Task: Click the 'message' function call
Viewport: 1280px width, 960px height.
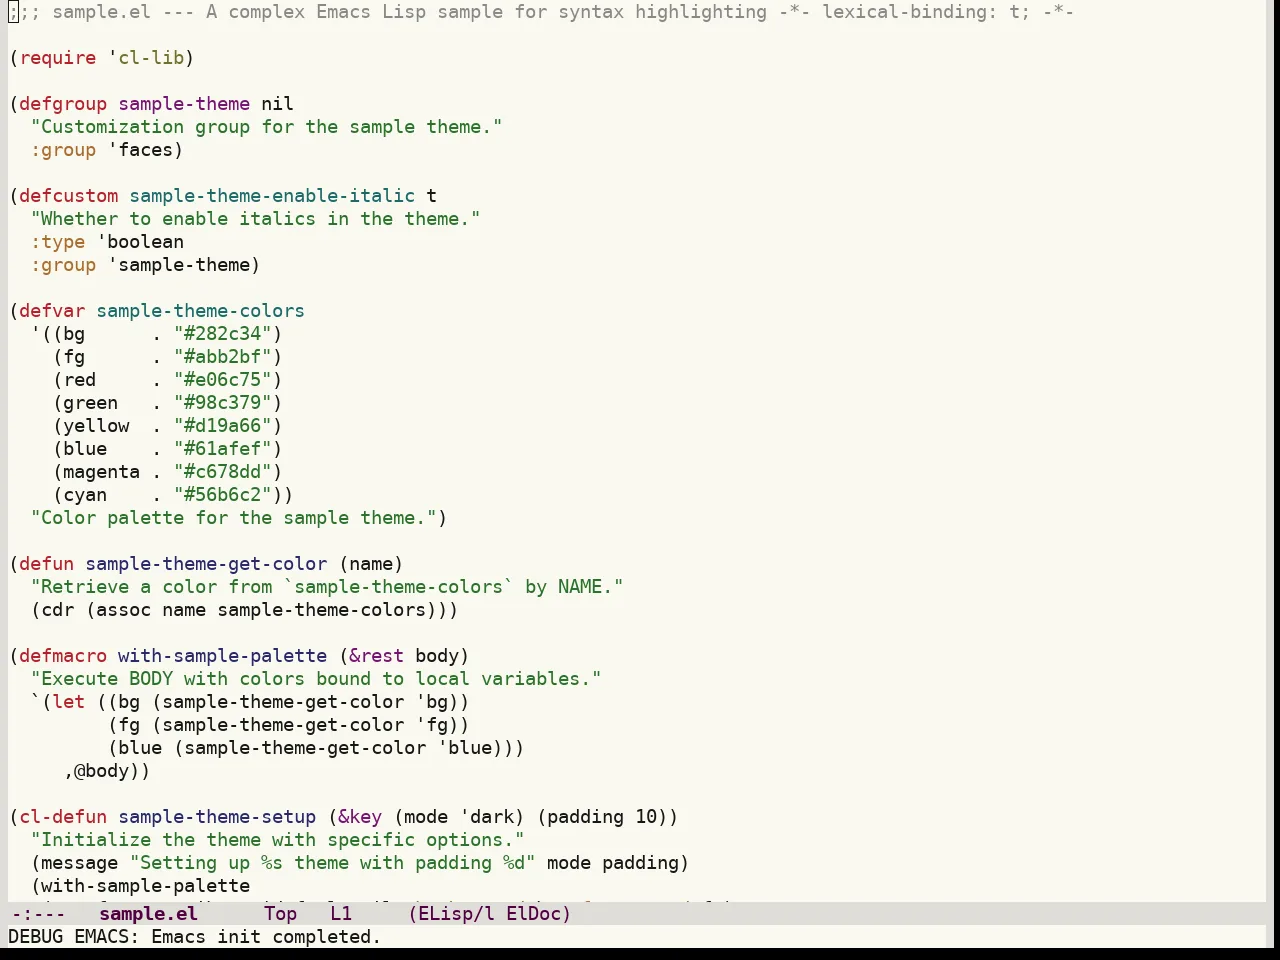Action: [x=80, y=863]
